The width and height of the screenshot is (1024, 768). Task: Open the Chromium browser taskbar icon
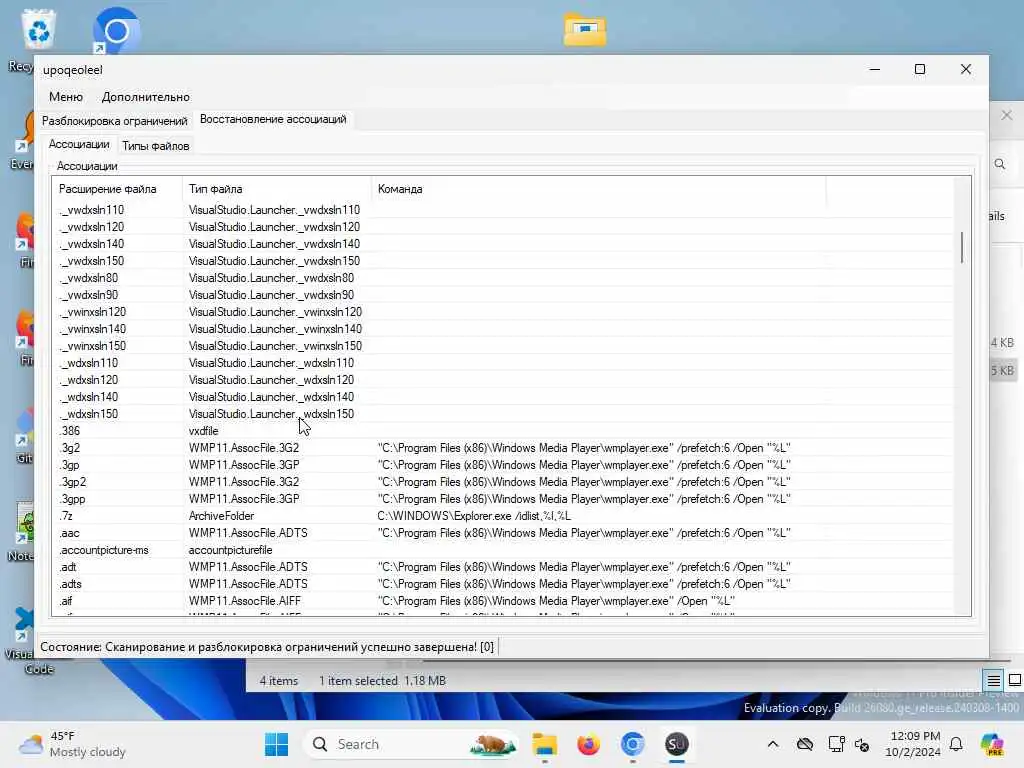(632, 744)
